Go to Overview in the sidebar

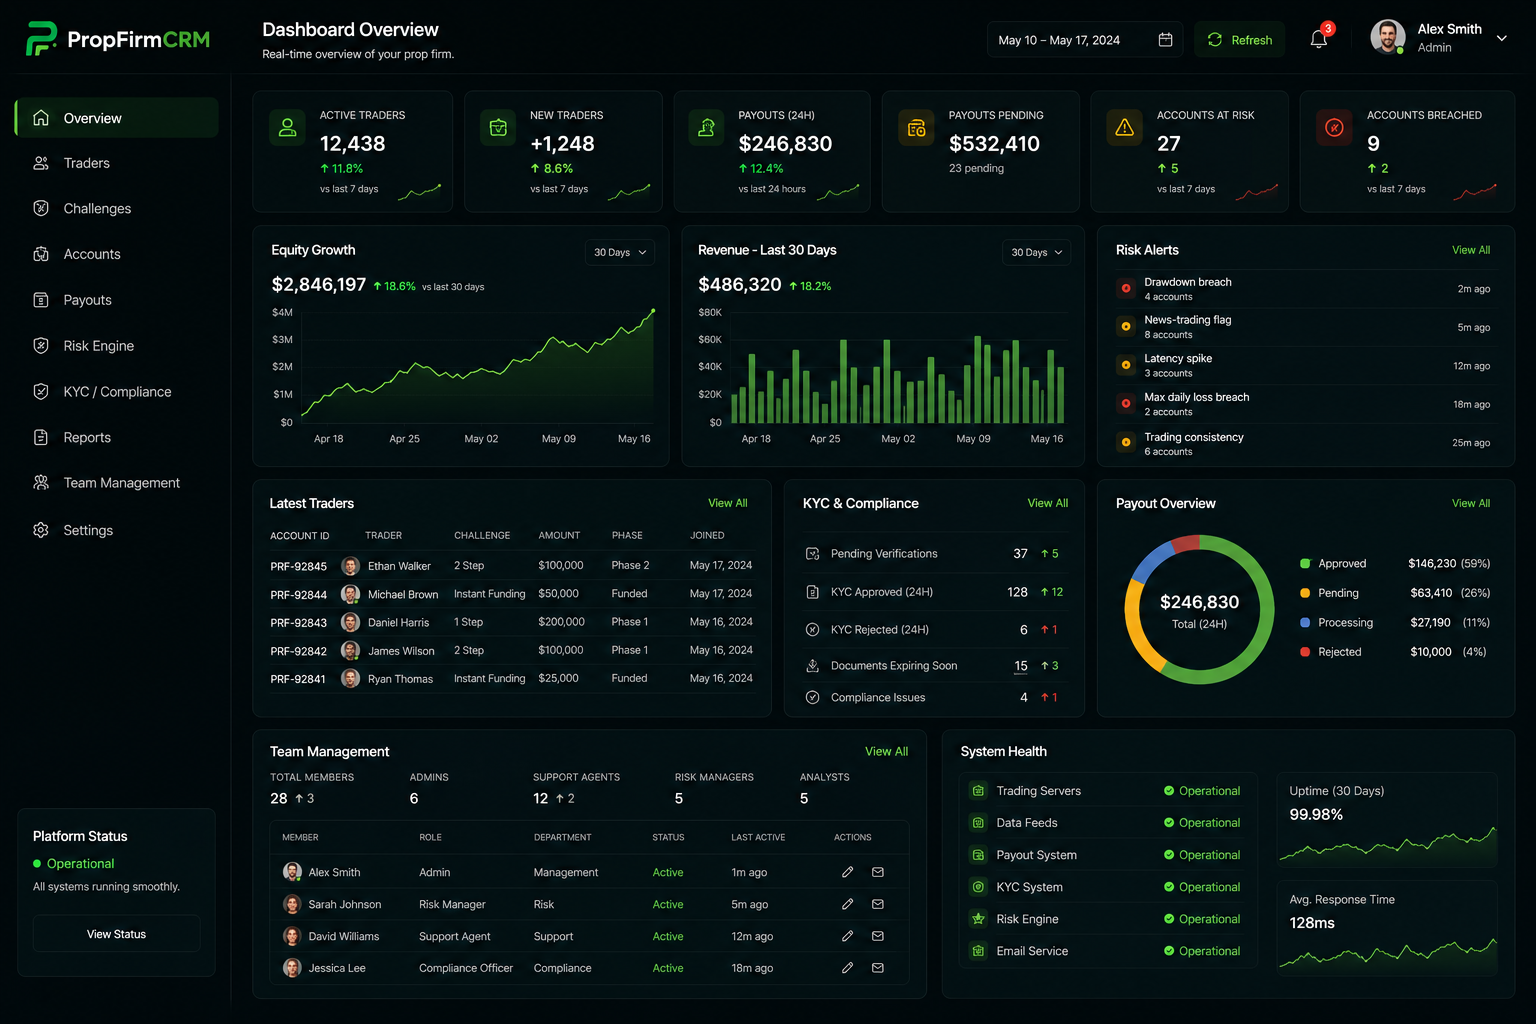[x=116, y=118]
